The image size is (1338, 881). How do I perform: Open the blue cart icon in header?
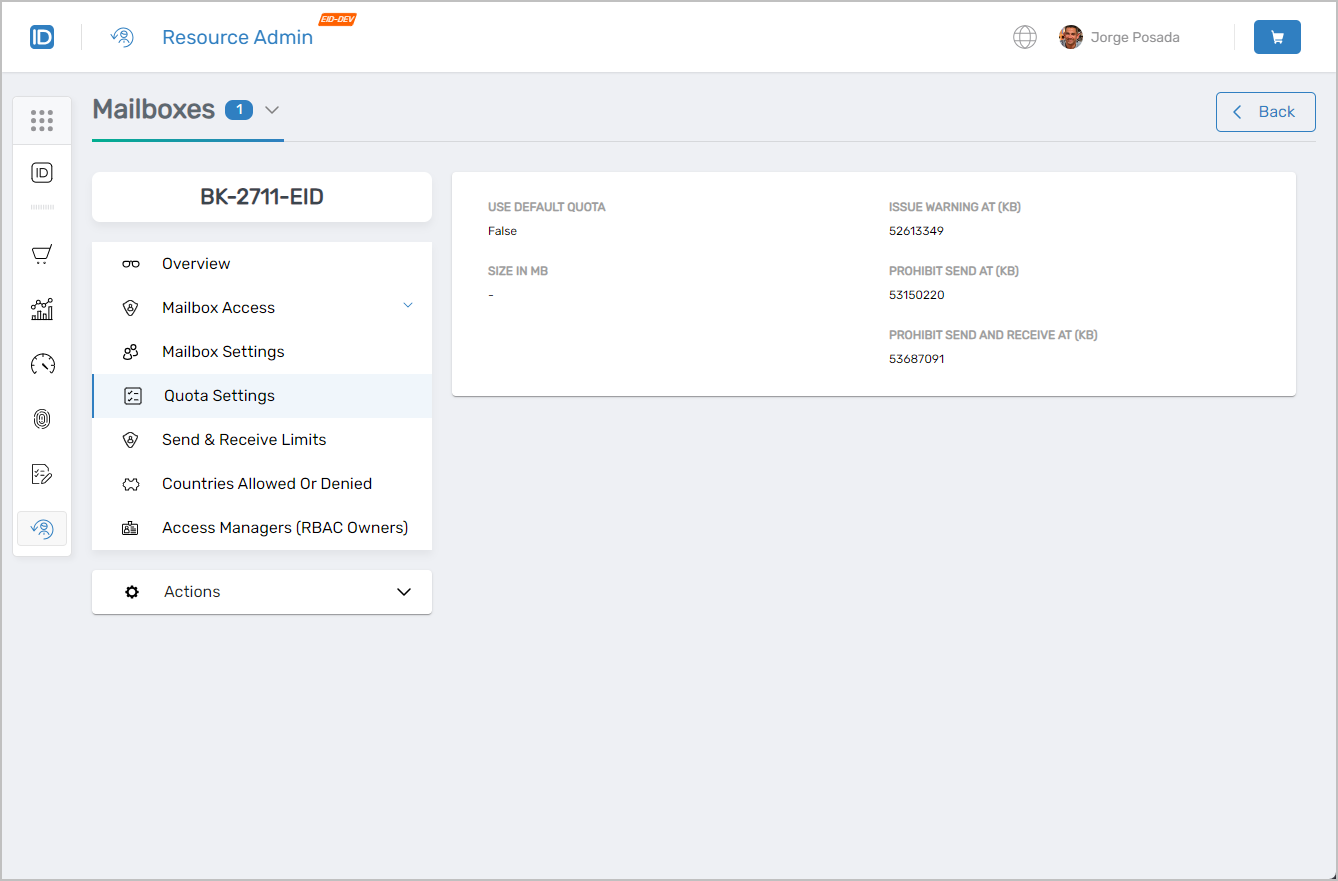(x=1277, y=36)
